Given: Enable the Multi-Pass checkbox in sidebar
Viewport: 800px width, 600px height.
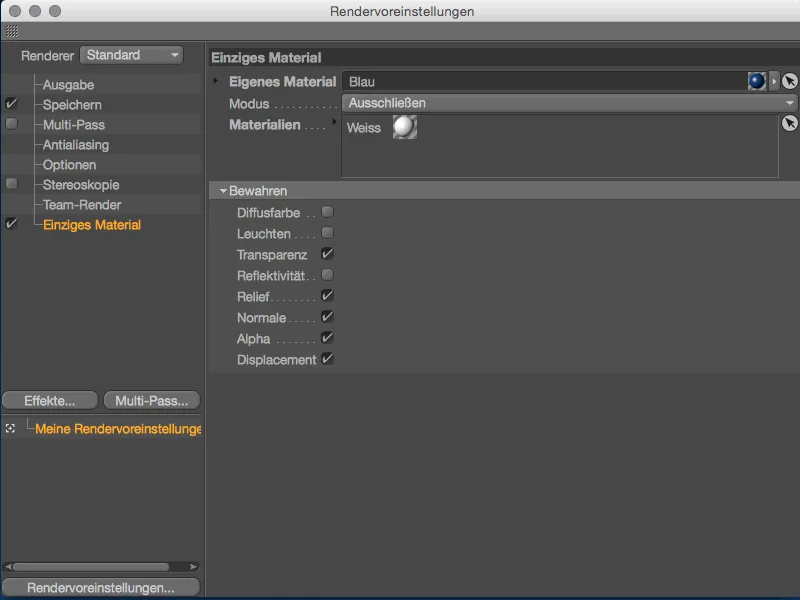Looking at the screenshot, I should (x=11, y=124).
